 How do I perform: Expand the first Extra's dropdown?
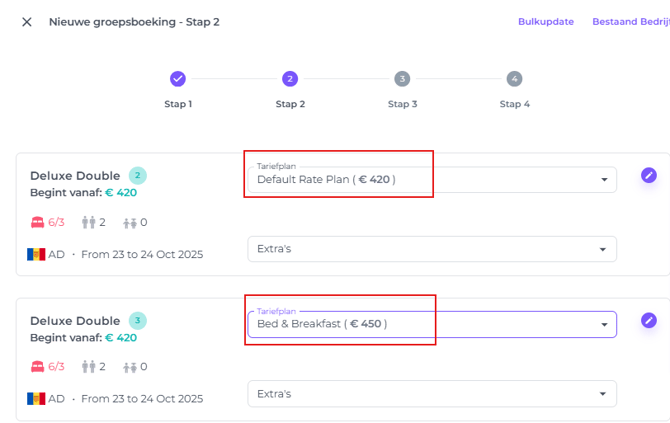[432, 249]
